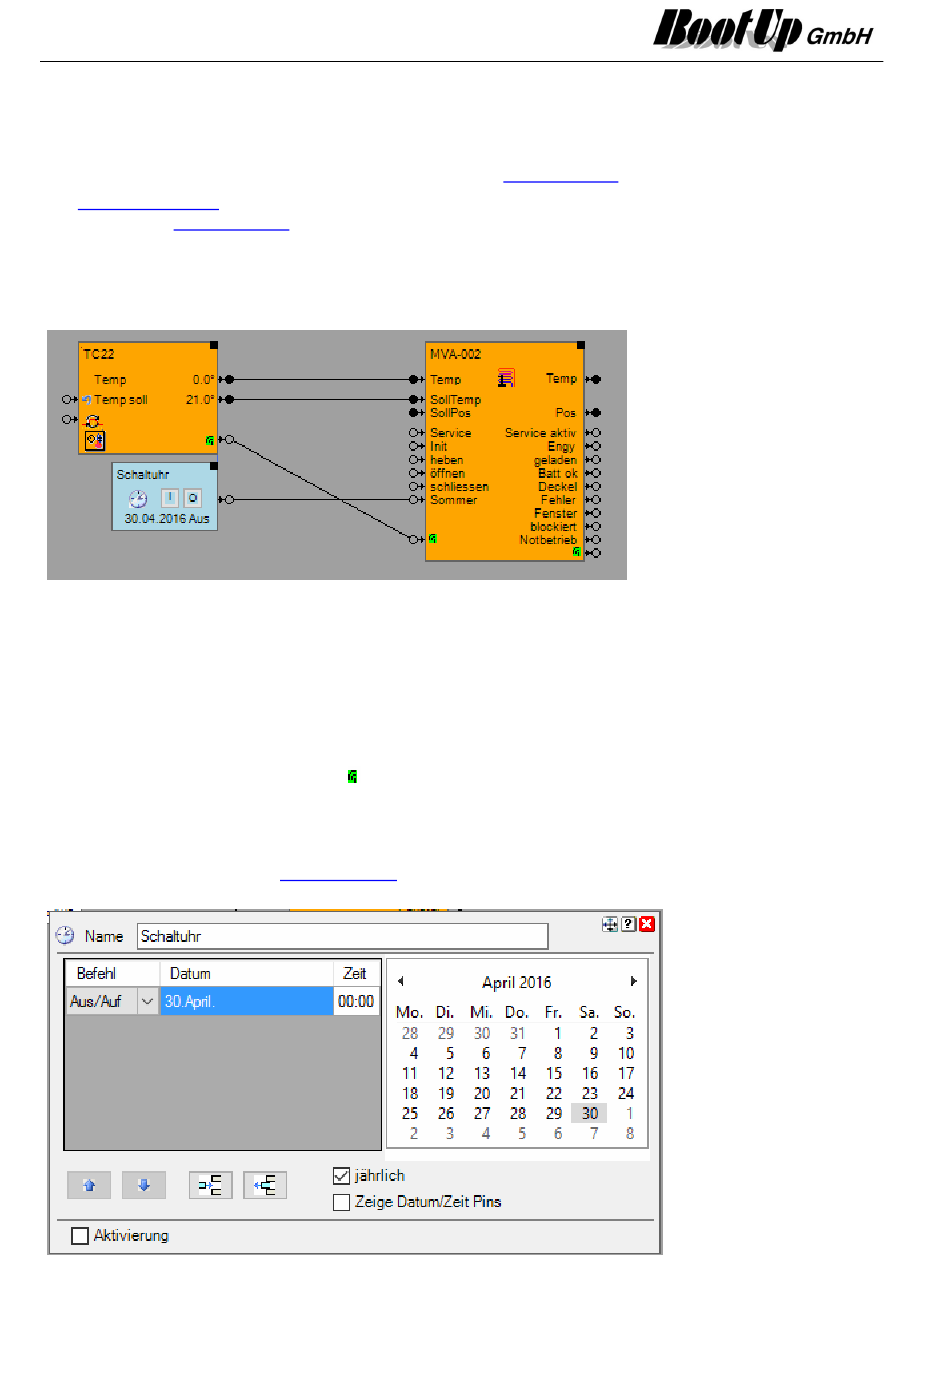
Task: Click the MVA-002 block title
Action: (x=455, y=354)
